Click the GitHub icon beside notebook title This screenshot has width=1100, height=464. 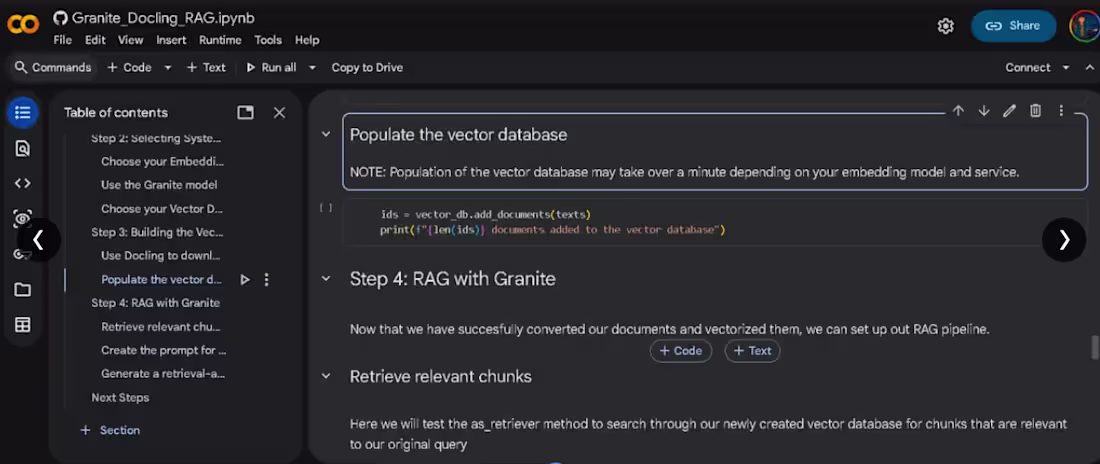(60, 18)
